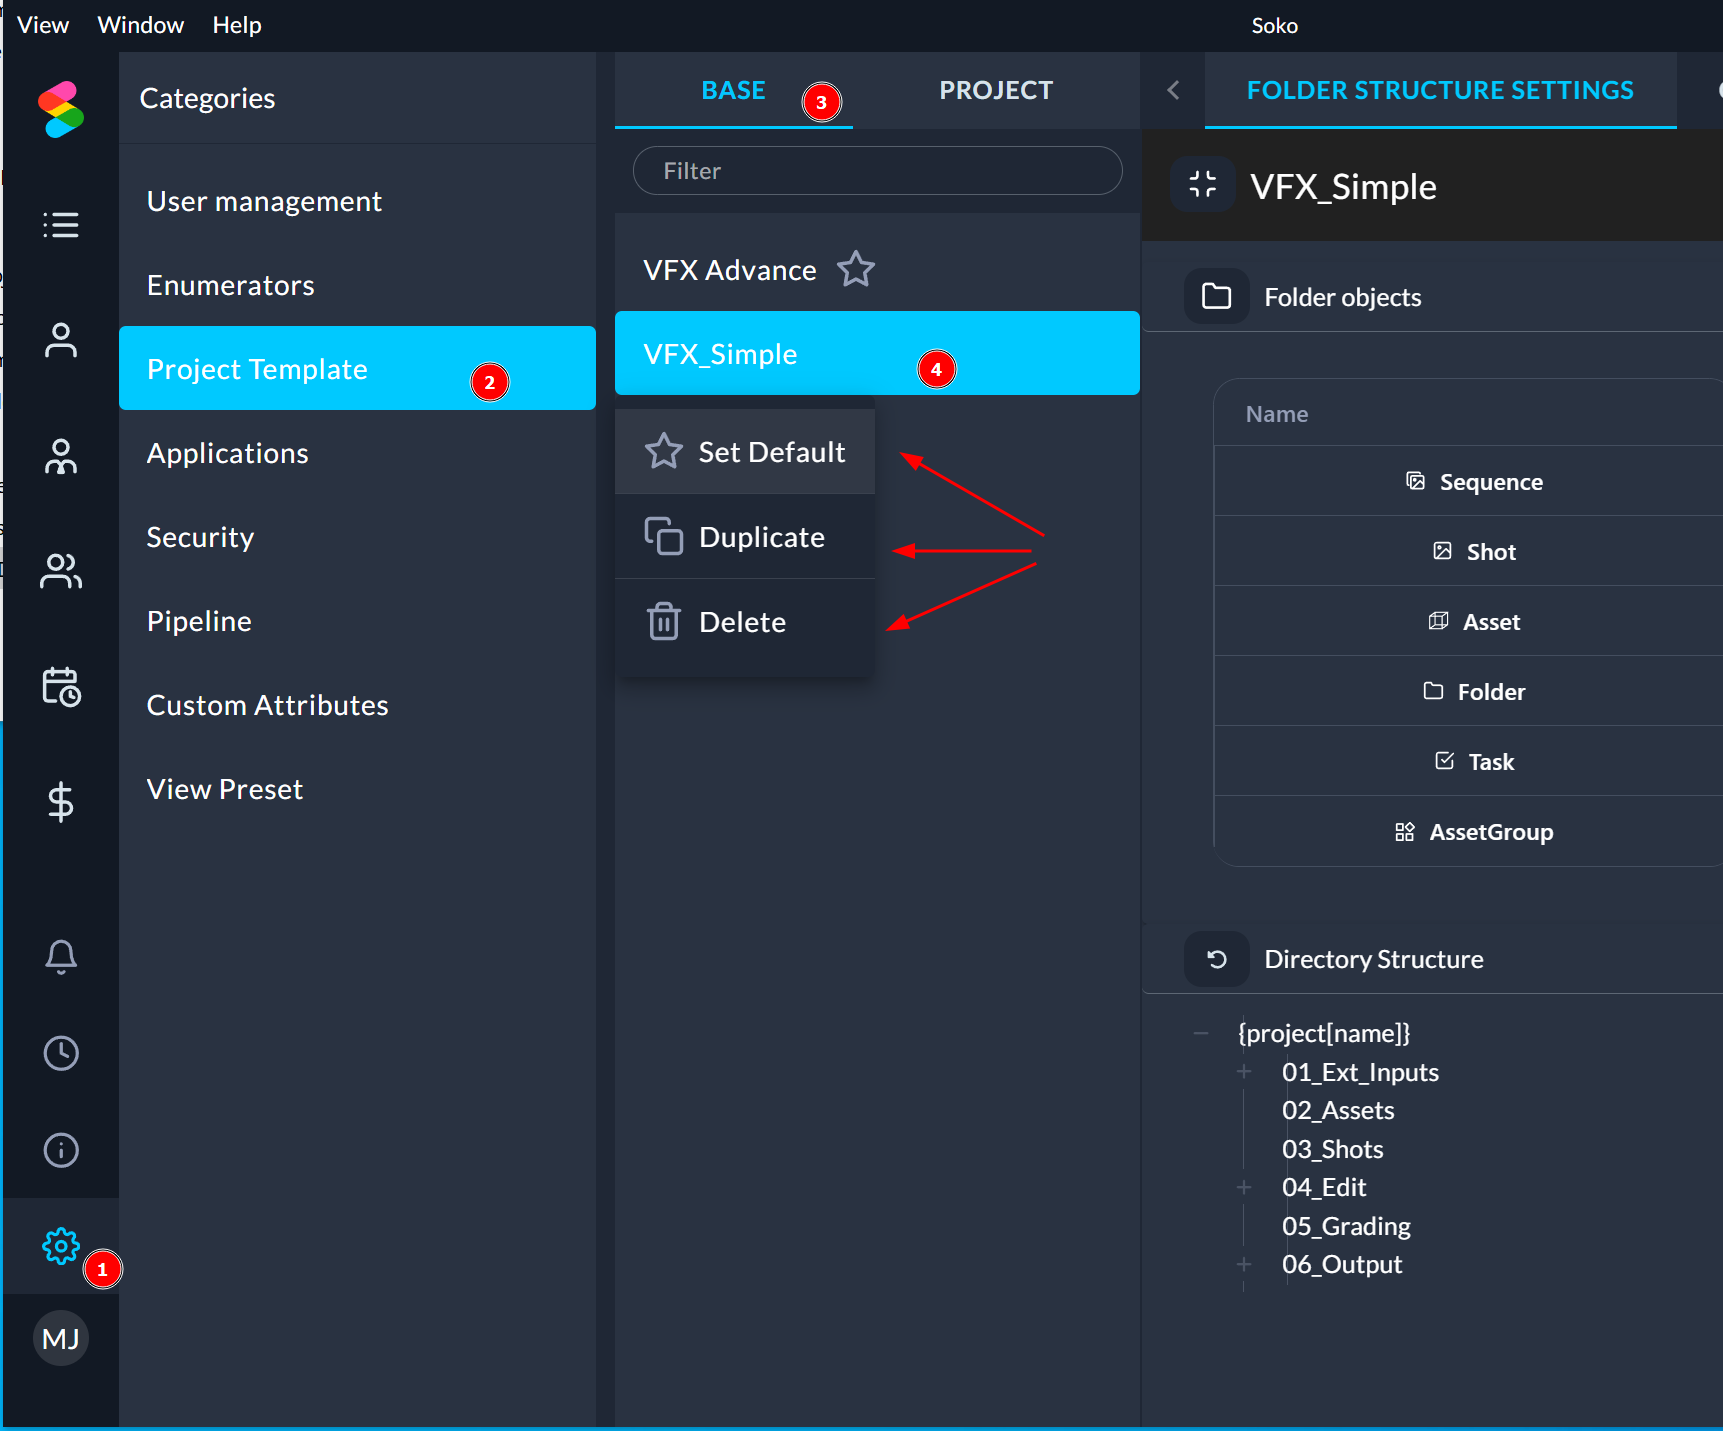Open Enumerators category
The image size is (1723, 1431).
(x=357, y=285)
